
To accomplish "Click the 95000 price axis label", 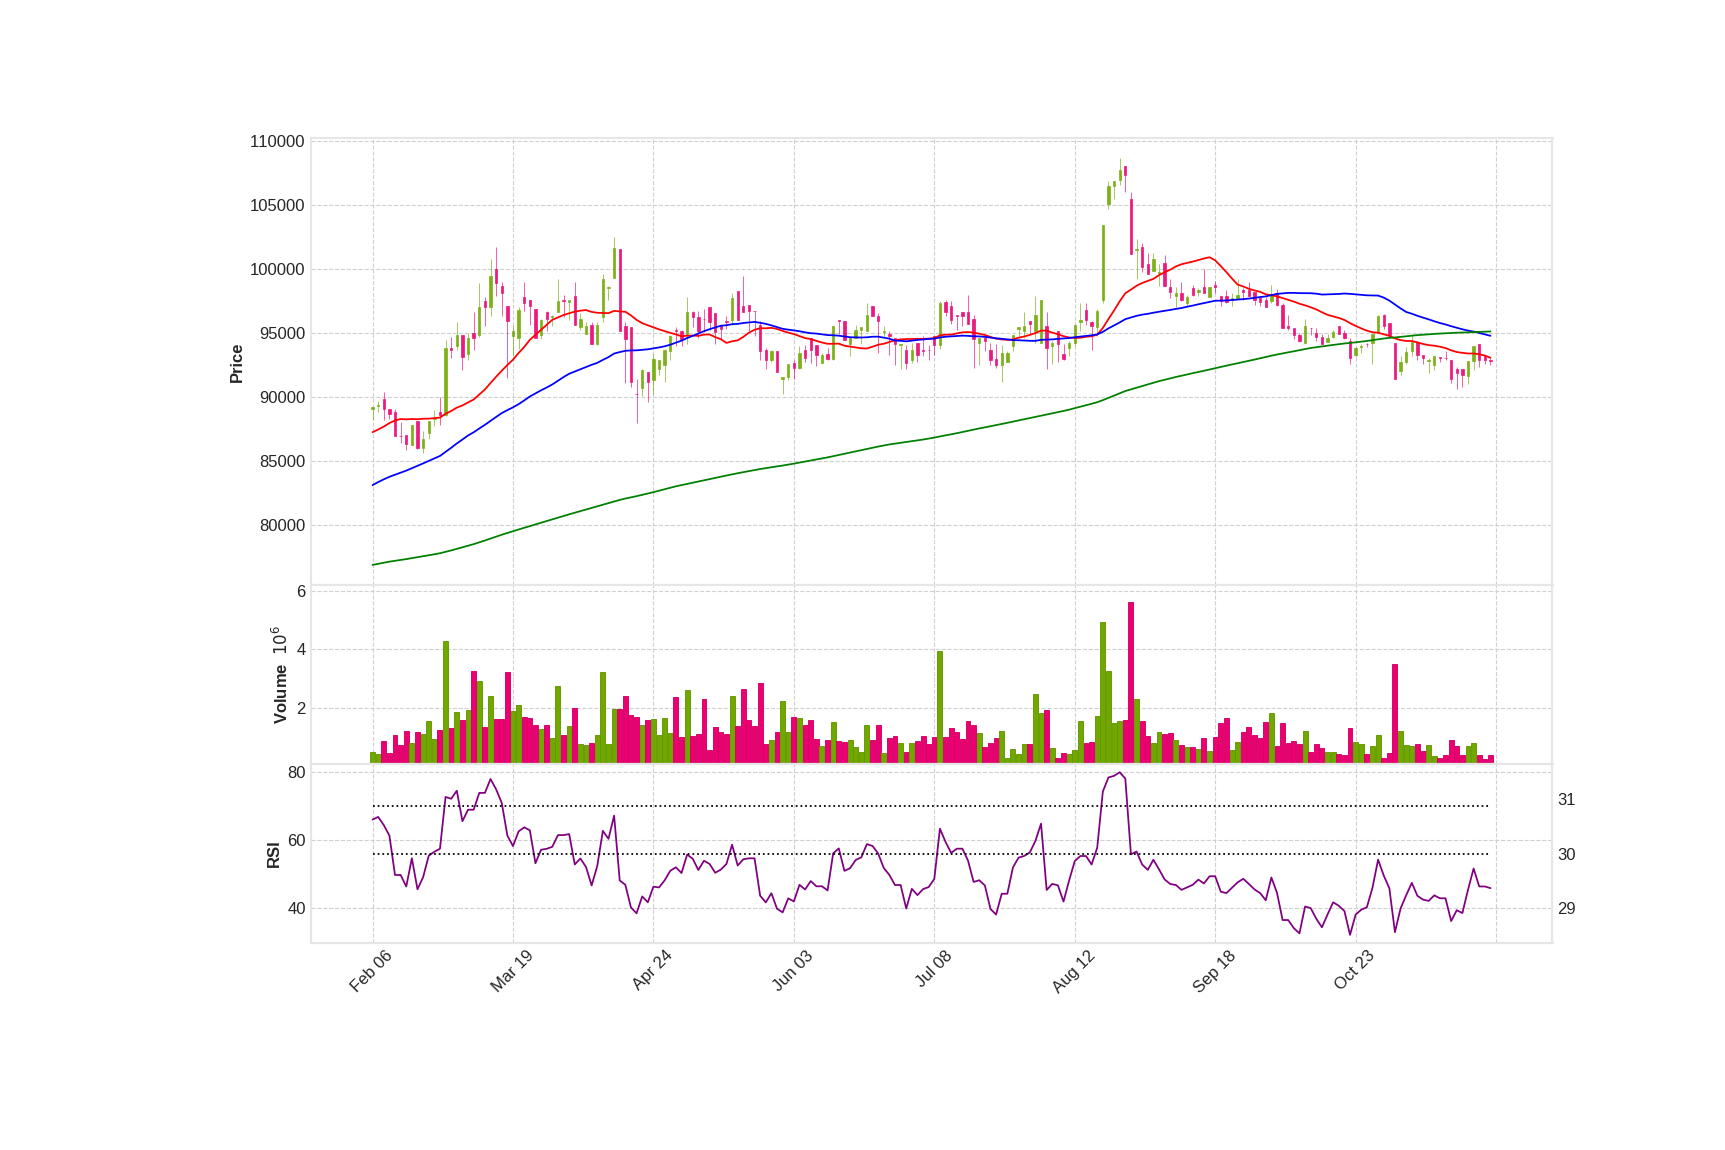I will point(282,334).
